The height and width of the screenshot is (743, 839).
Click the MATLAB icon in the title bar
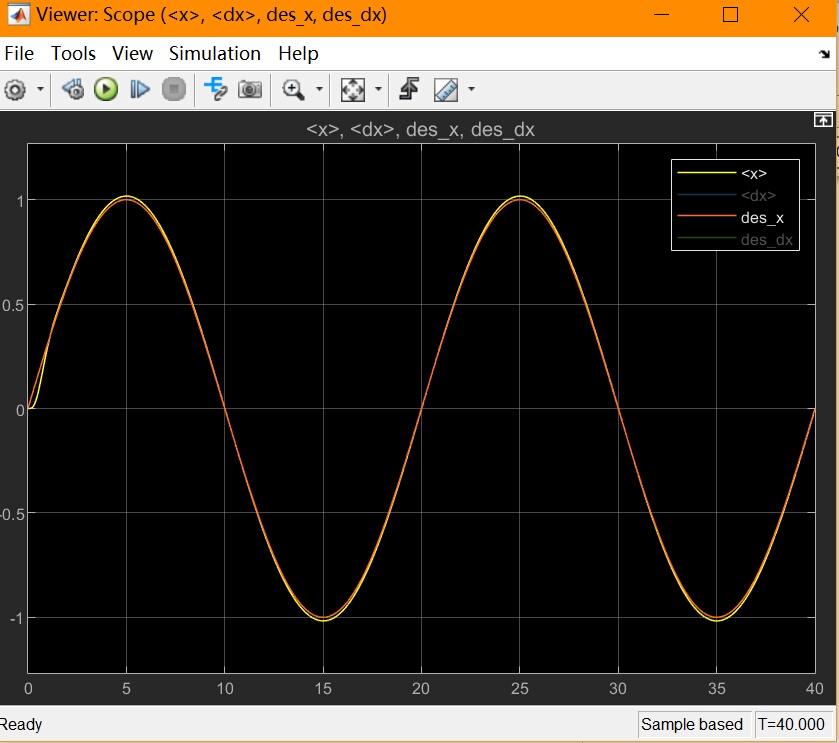click(x=18, y=14)
